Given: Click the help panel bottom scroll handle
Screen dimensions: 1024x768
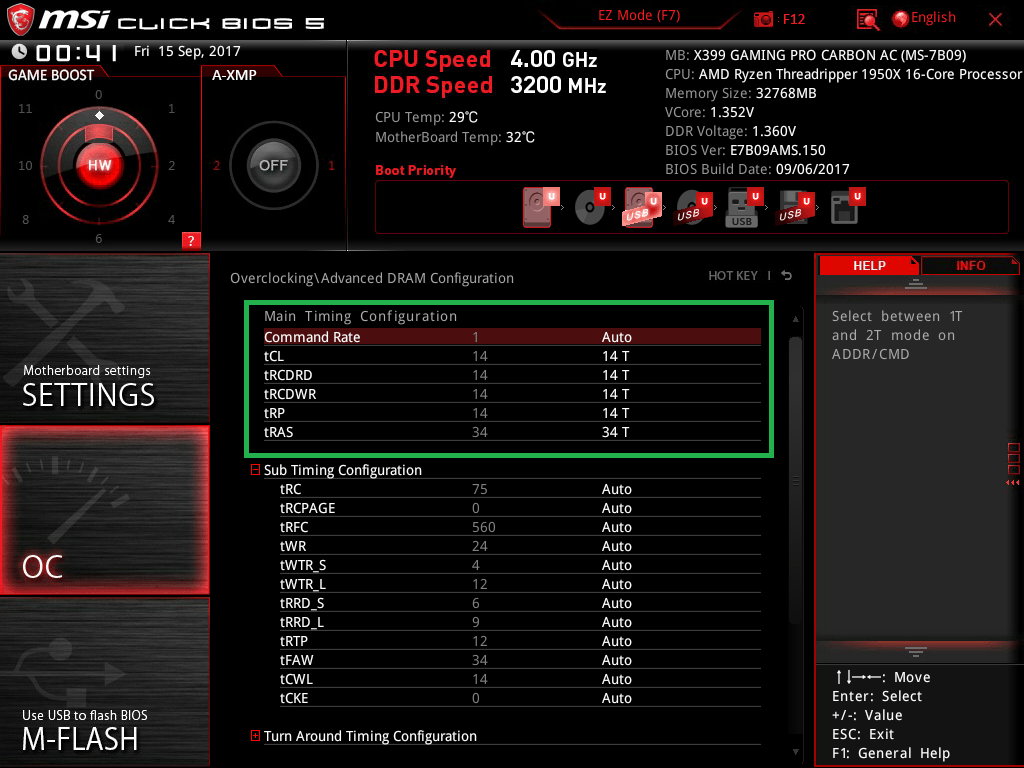Looking at the screenshot, I should [x=916, y=651].
